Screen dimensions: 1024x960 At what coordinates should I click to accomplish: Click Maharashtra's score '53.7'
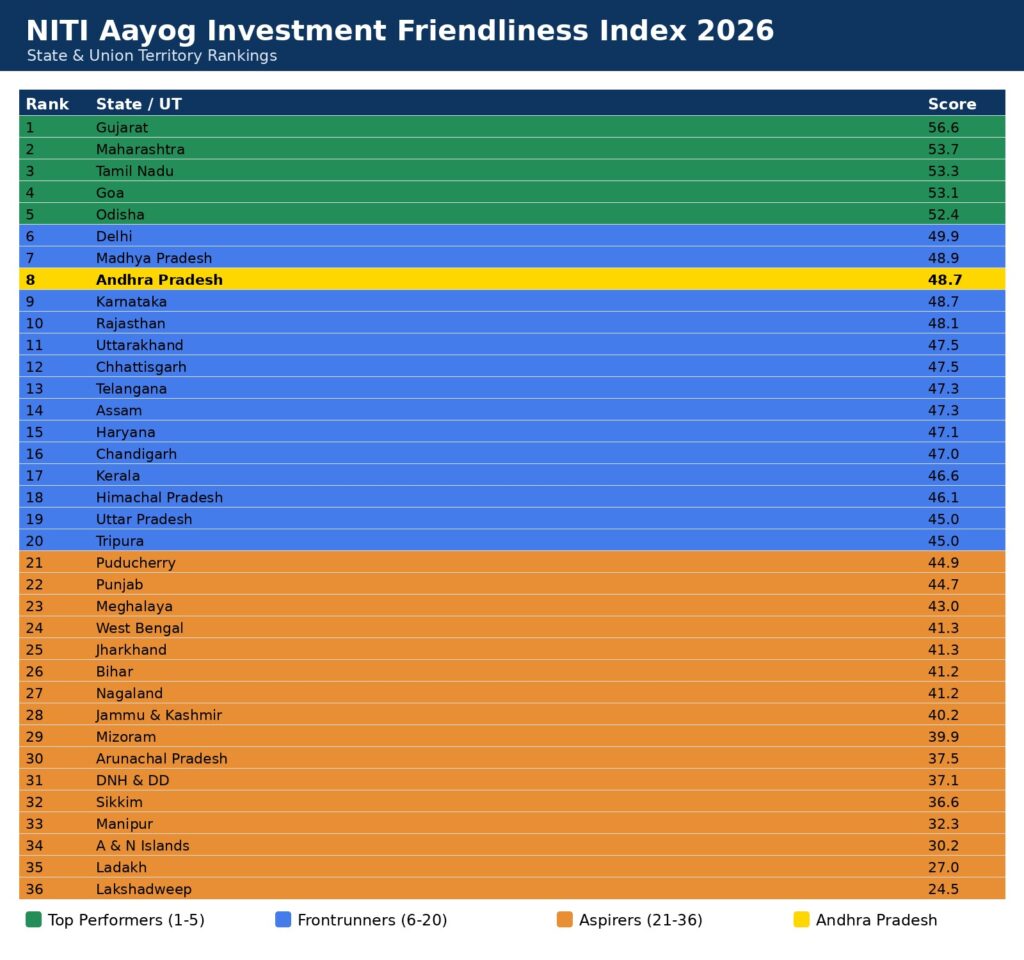944,149
